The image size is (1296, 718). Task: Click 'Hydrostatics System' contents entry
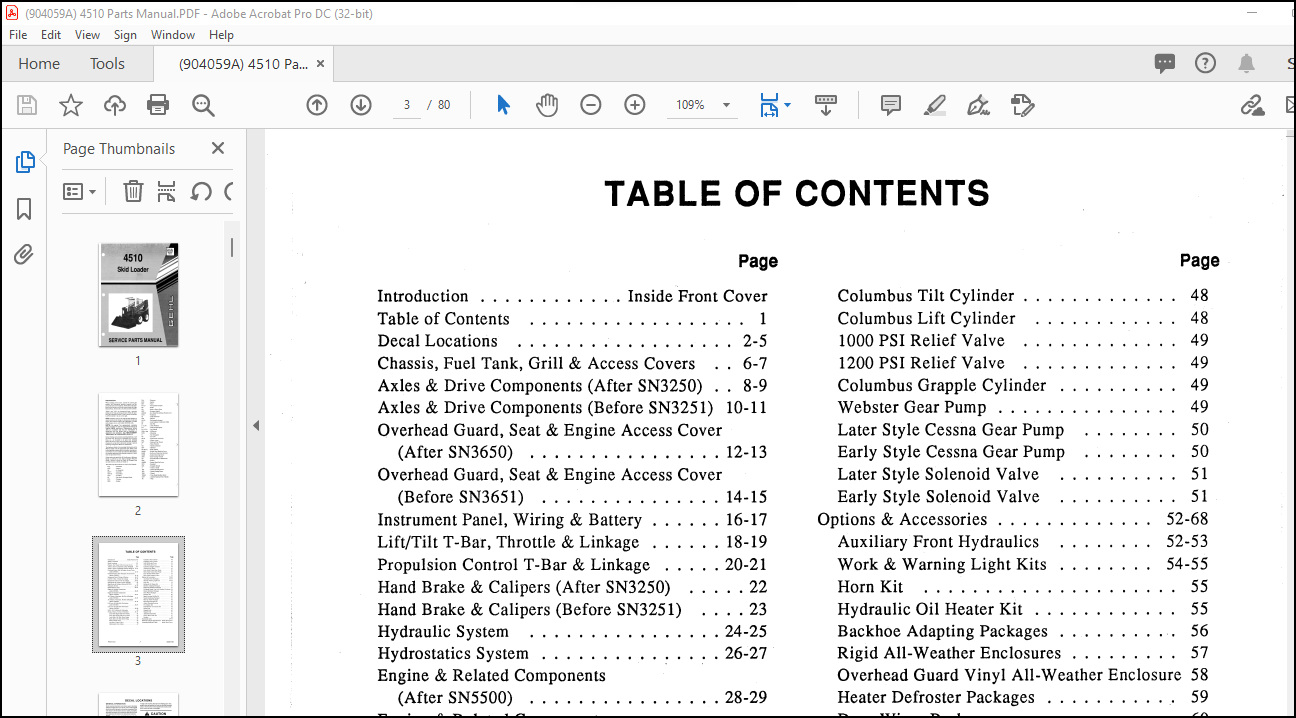pos(453,654)
